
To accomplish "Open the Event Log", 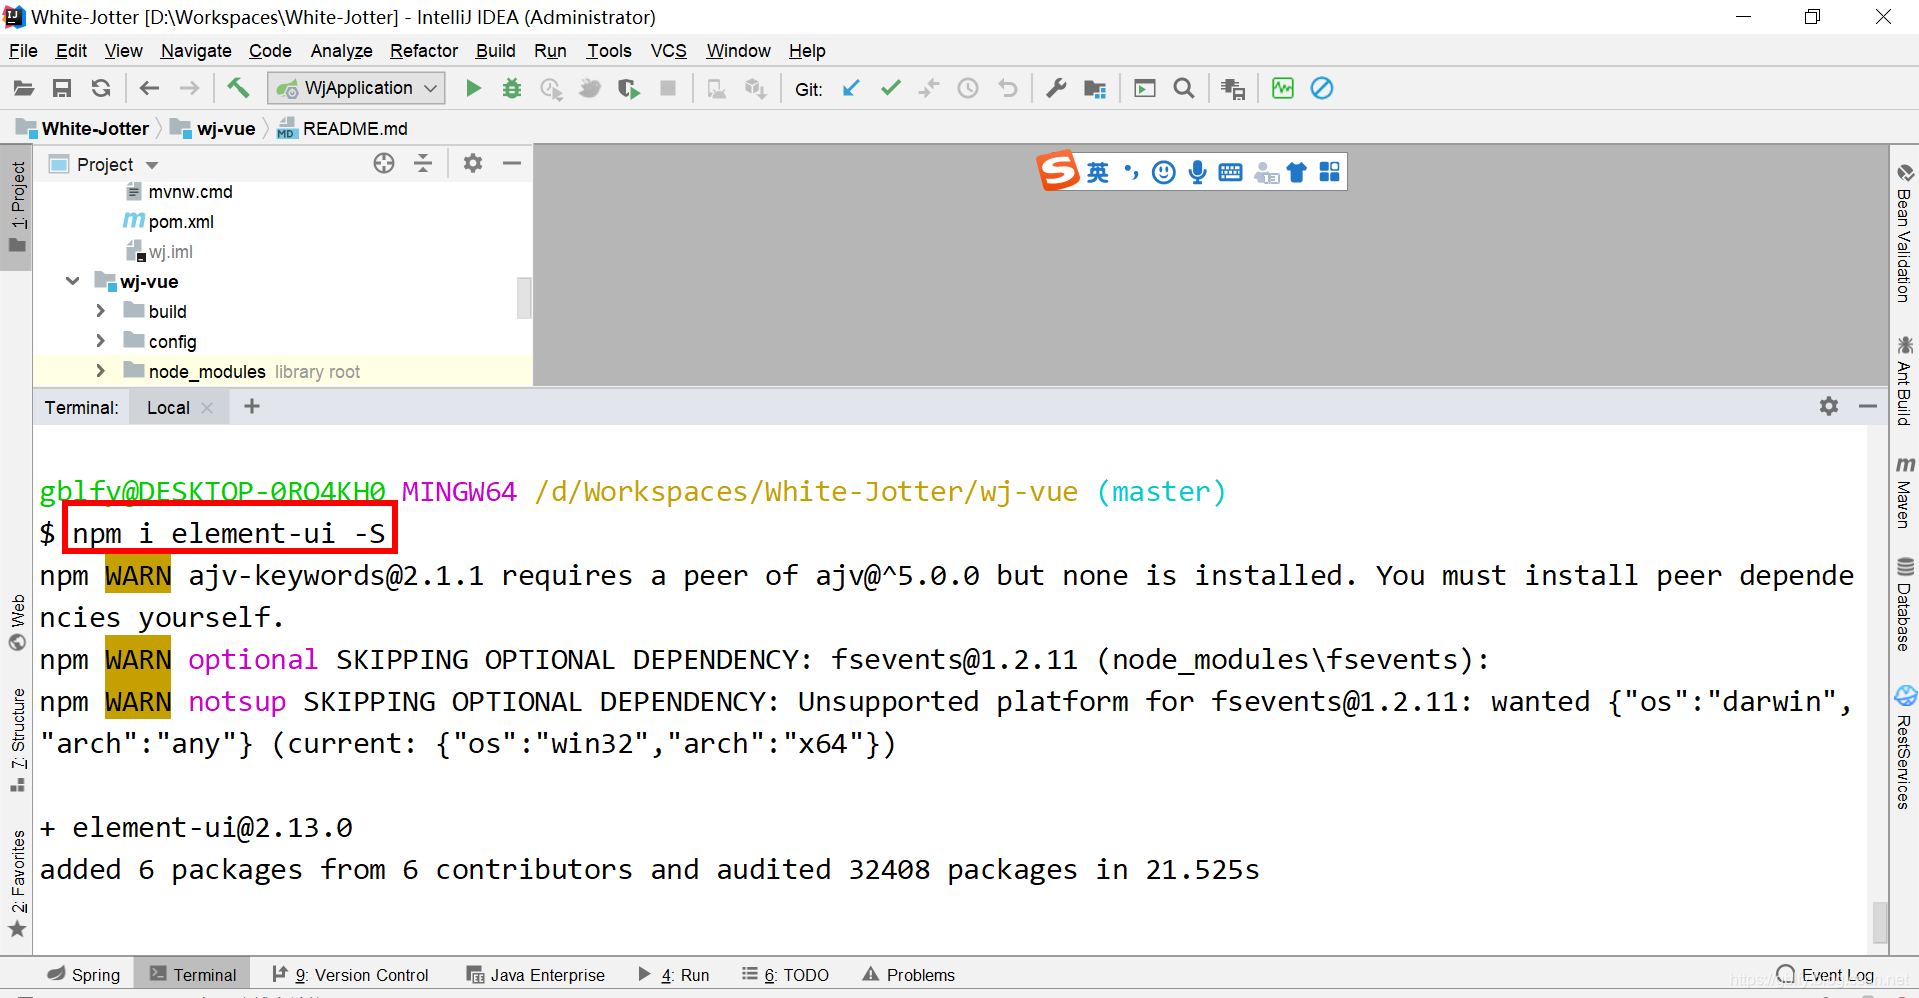I will pos(1826,975).
